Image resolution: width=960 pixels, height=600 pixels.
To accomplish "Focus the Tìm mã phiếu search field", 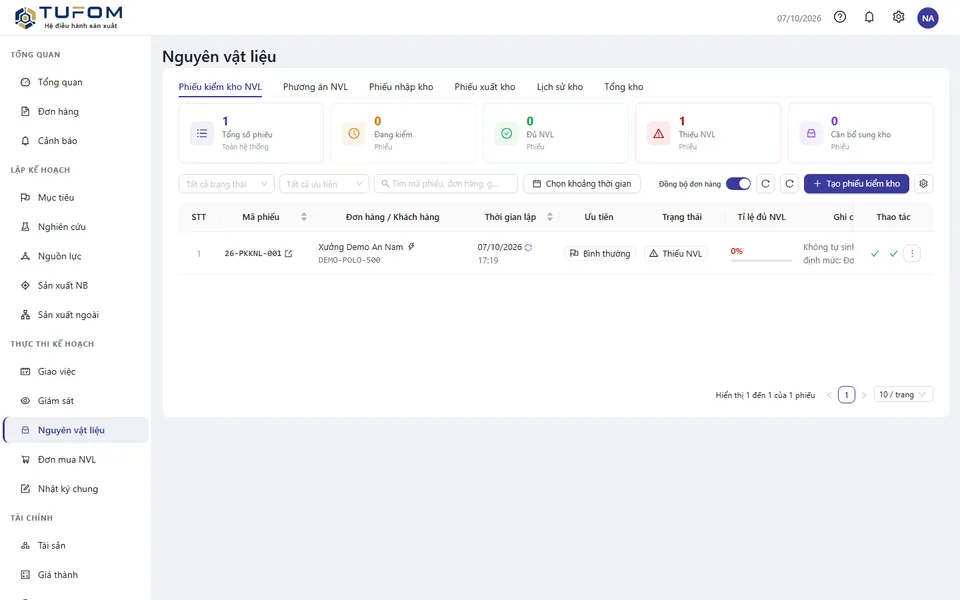I will [446, 184].
